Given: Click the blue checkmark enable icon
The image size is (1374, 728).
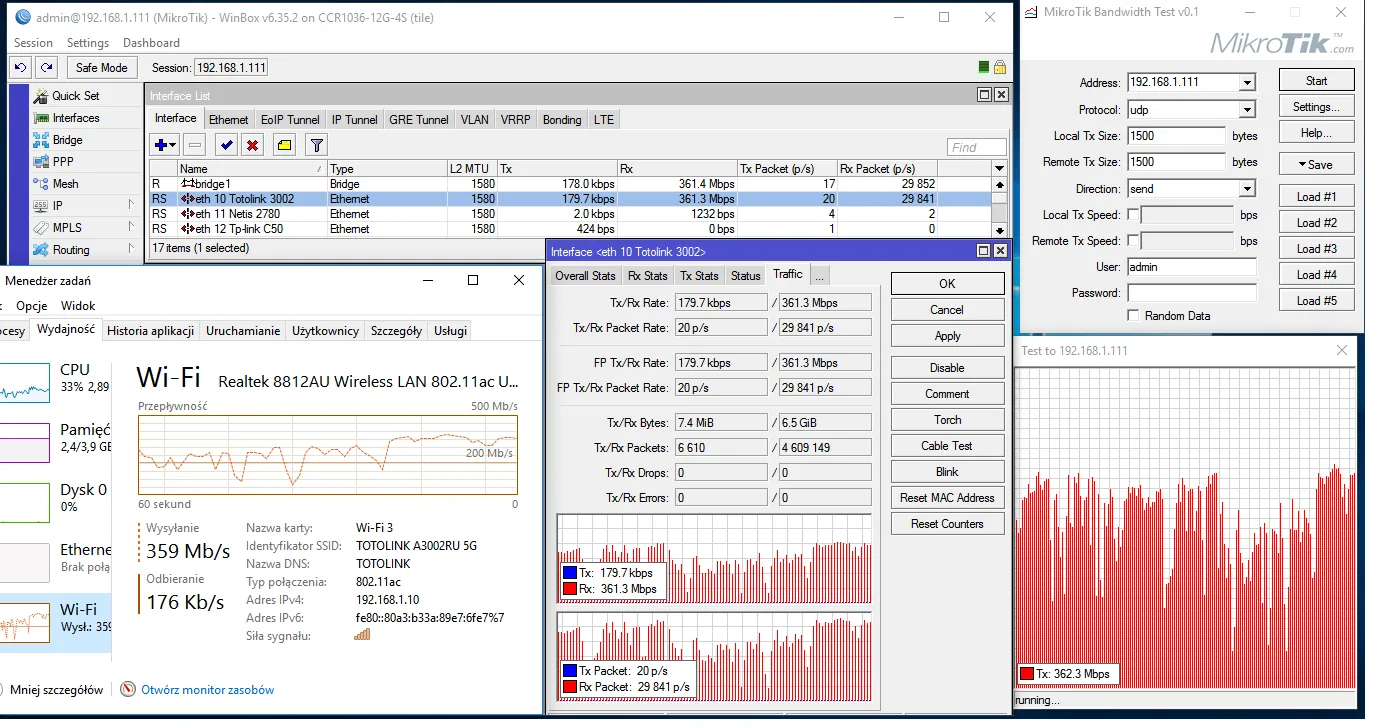Looking at the screenshot, I should pos(227,145).
